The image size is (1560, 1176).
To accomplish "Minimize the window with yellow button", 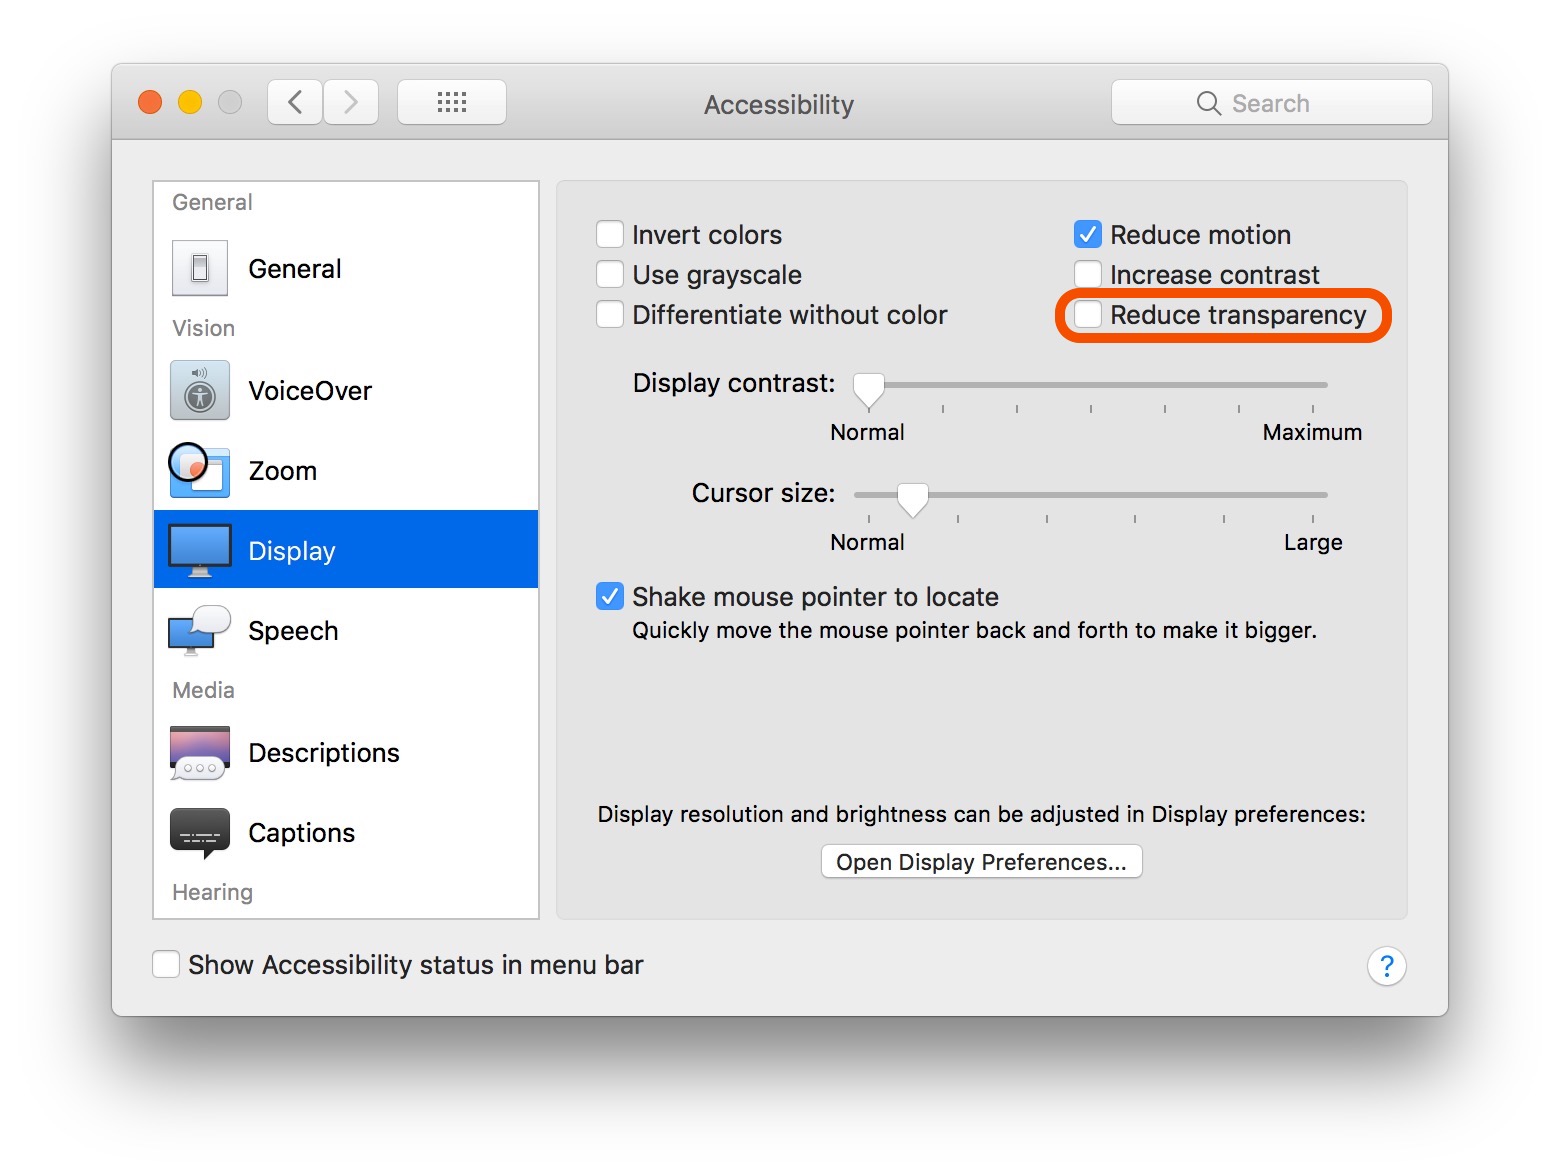I will tap(190, 102).
